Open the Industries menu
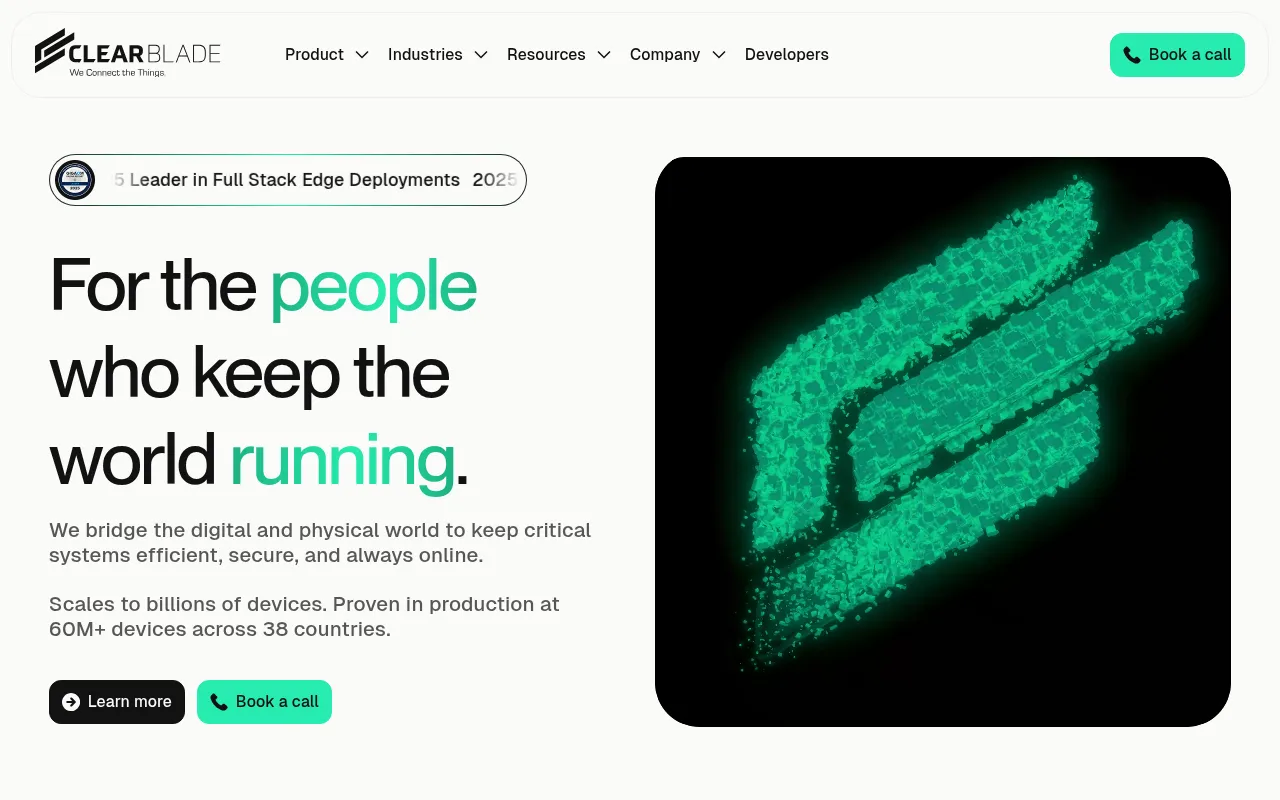This screenshot has height=800, width=1280. 425,55
